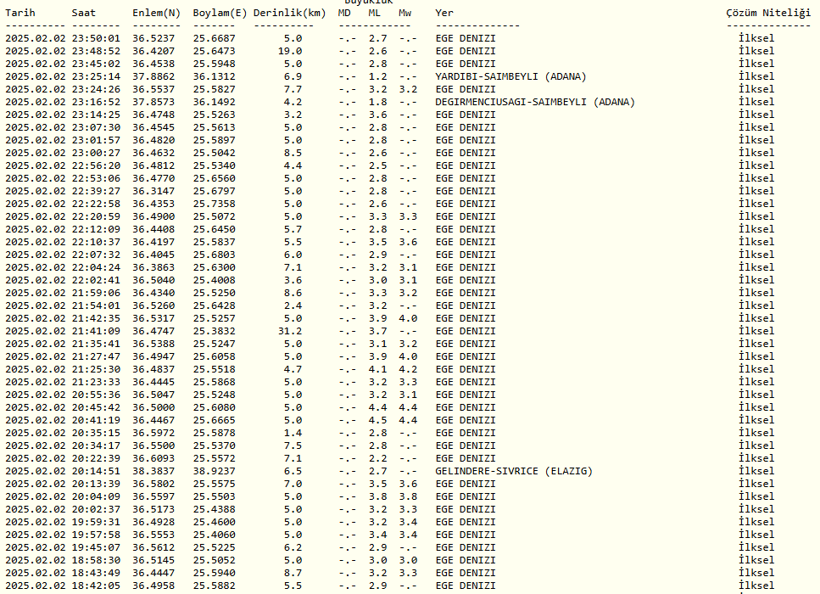The height and width of the screenshot is (594, 820).
Task: Select the Boylam(E) column header
Action: click(x=220, y=12)
